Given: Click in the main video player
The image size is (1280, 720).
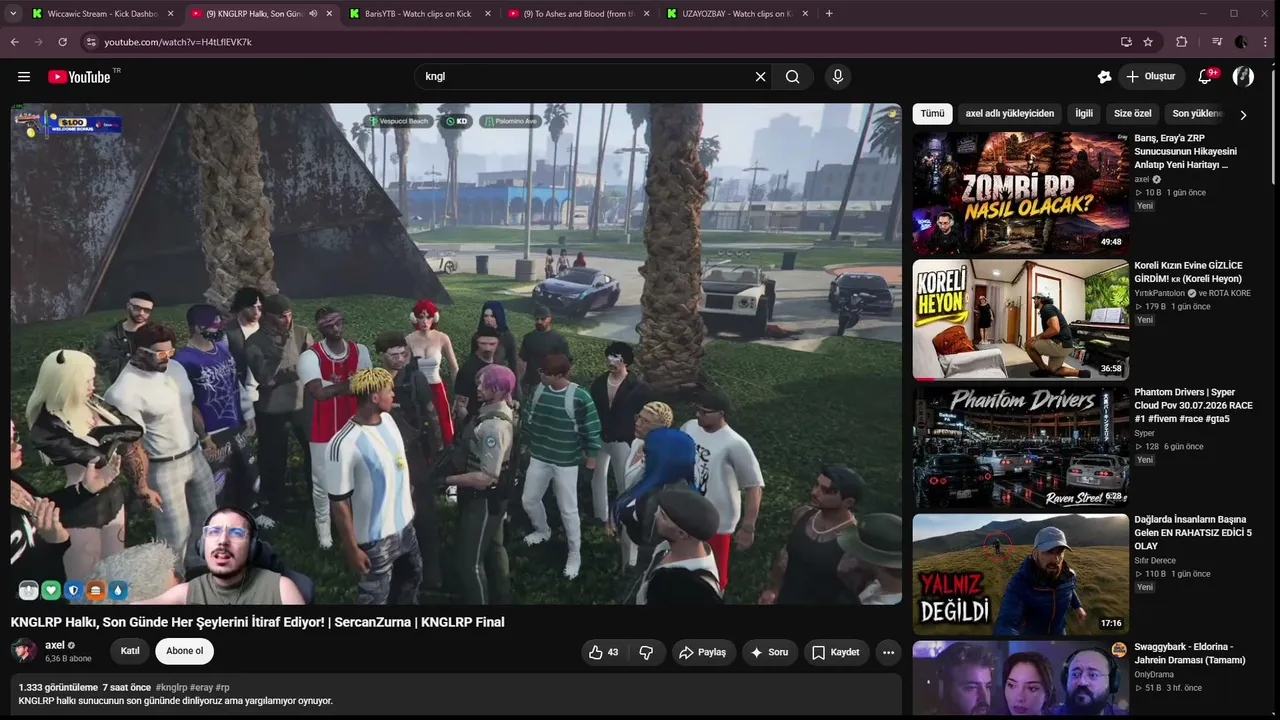Looking at the screenshot, I should 456,354.
